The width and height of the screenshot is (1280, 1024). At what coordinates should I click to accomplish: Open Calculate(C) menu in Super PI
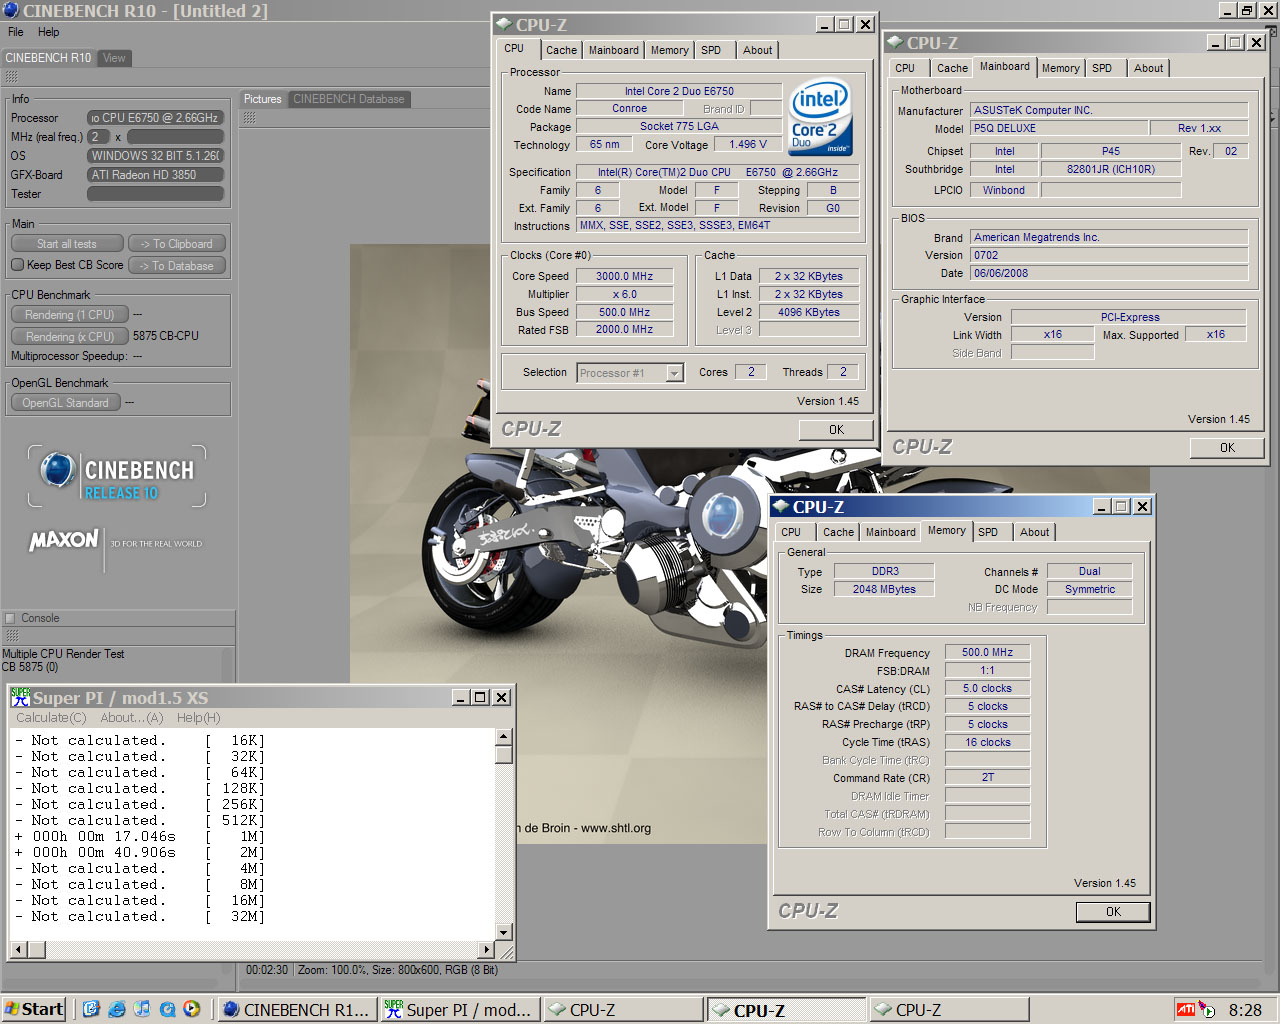click(x=51, y=718)
